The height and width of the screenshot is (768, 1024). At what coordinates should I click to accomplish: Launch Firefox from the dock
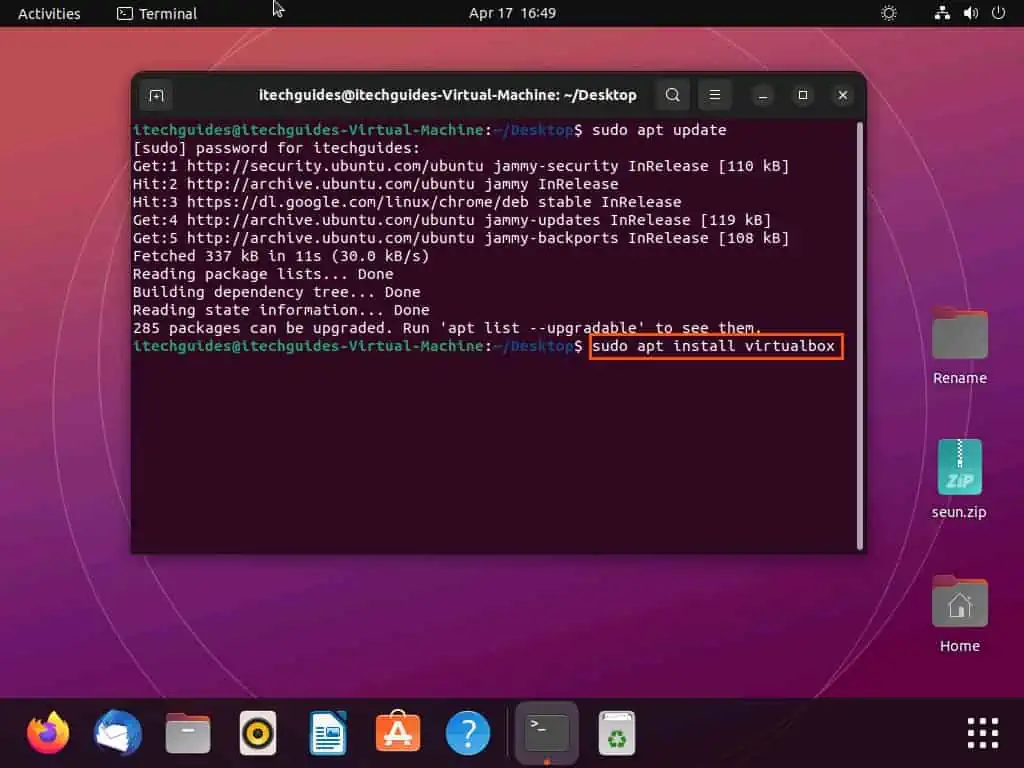click(48, 733)
